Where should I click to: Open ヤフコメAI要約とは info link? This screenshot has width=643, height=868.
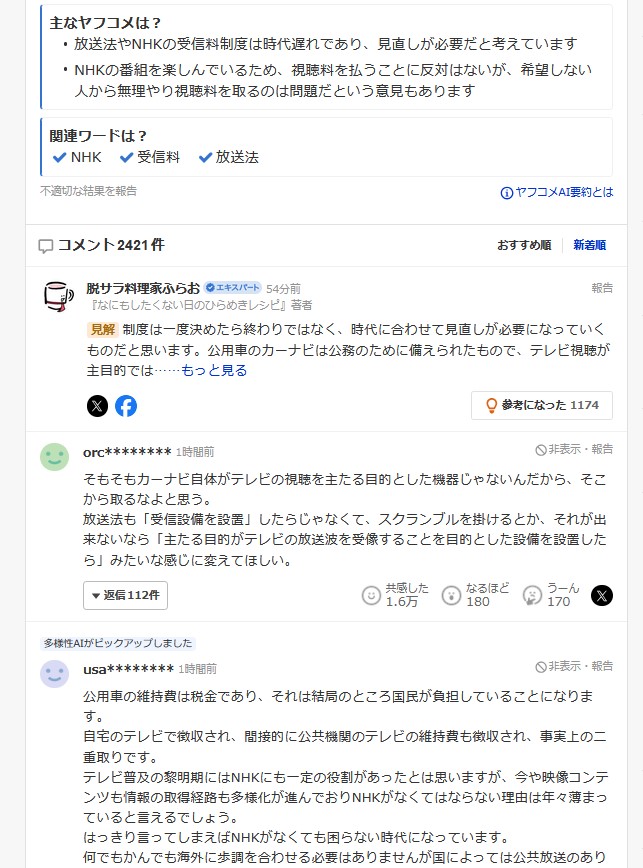[557, 192]
